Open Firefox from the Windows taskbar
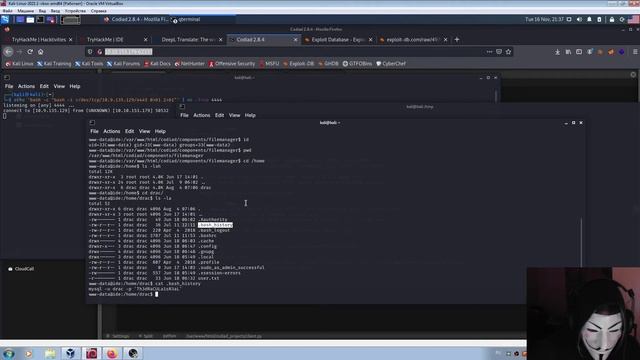Screen dimensions: 640x360 point(112,353)
